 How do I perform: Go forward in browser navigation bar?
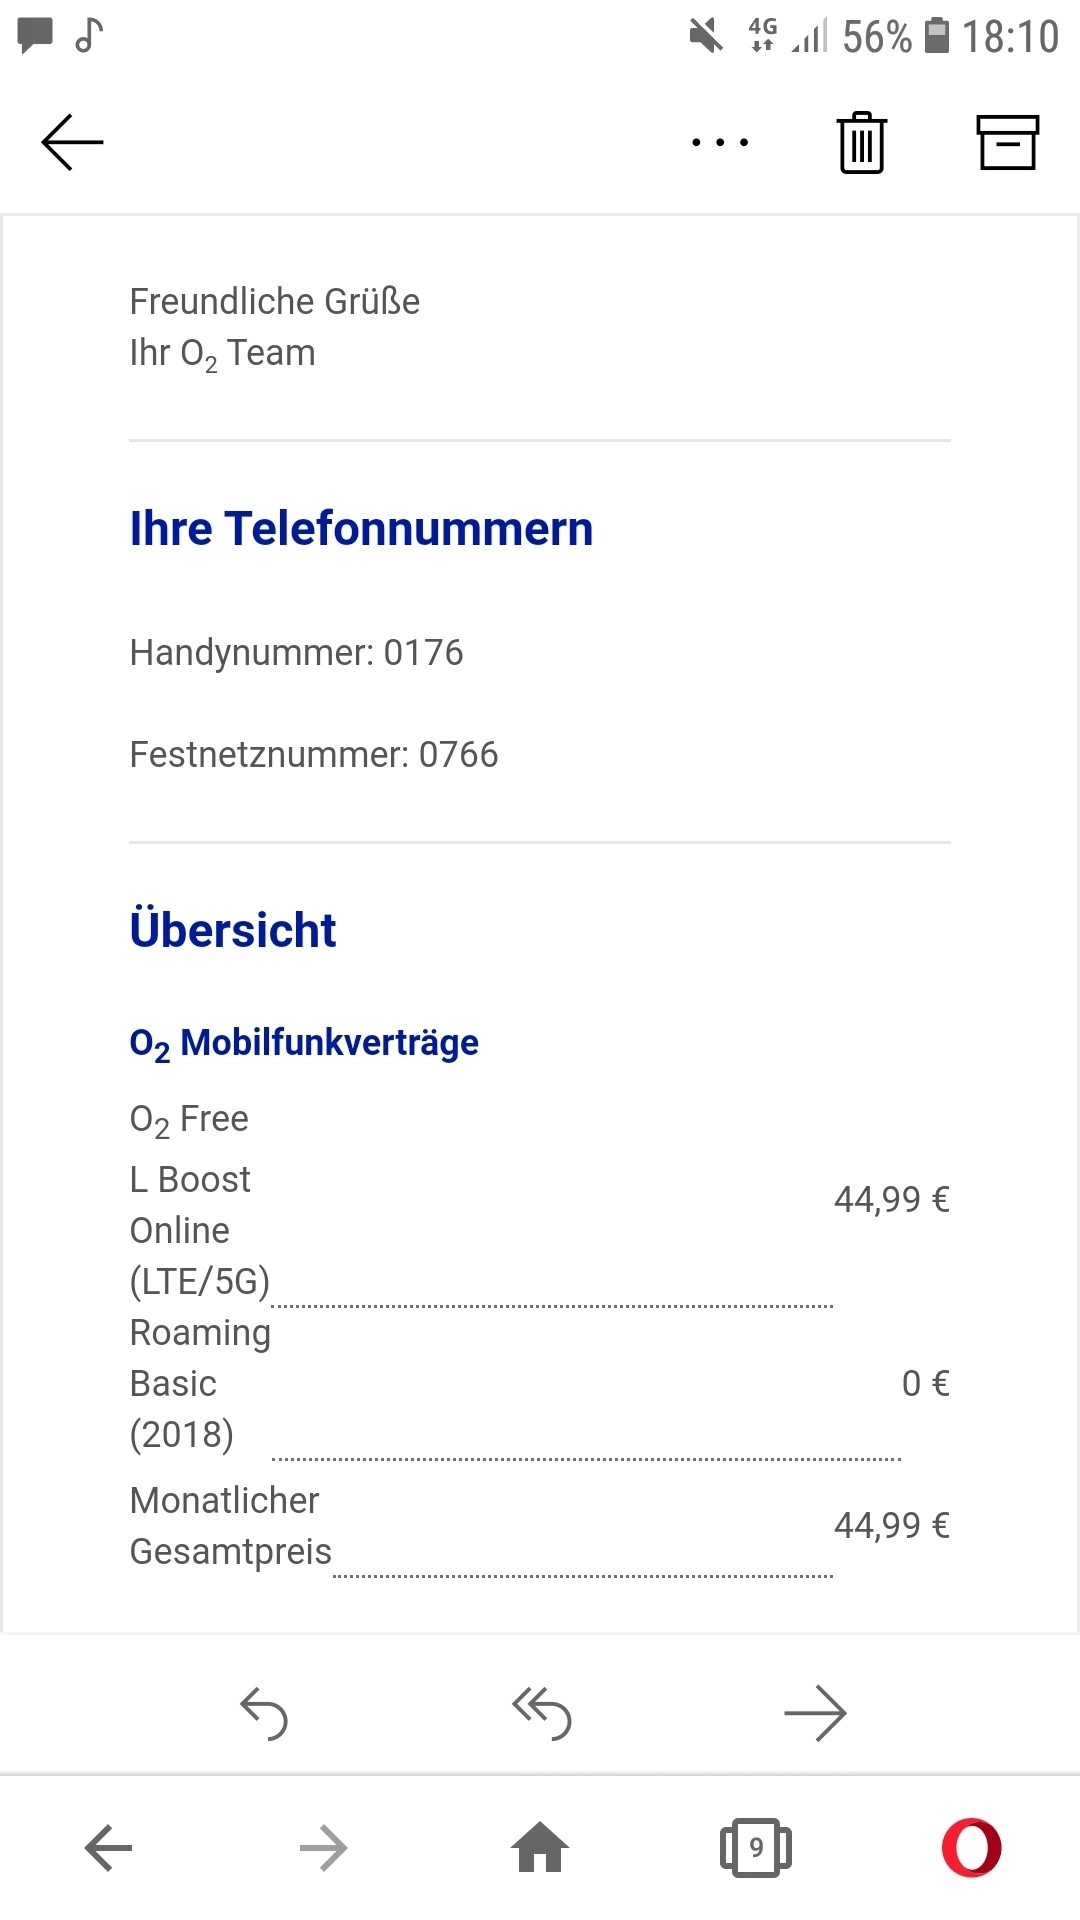tap(323, 1848)
